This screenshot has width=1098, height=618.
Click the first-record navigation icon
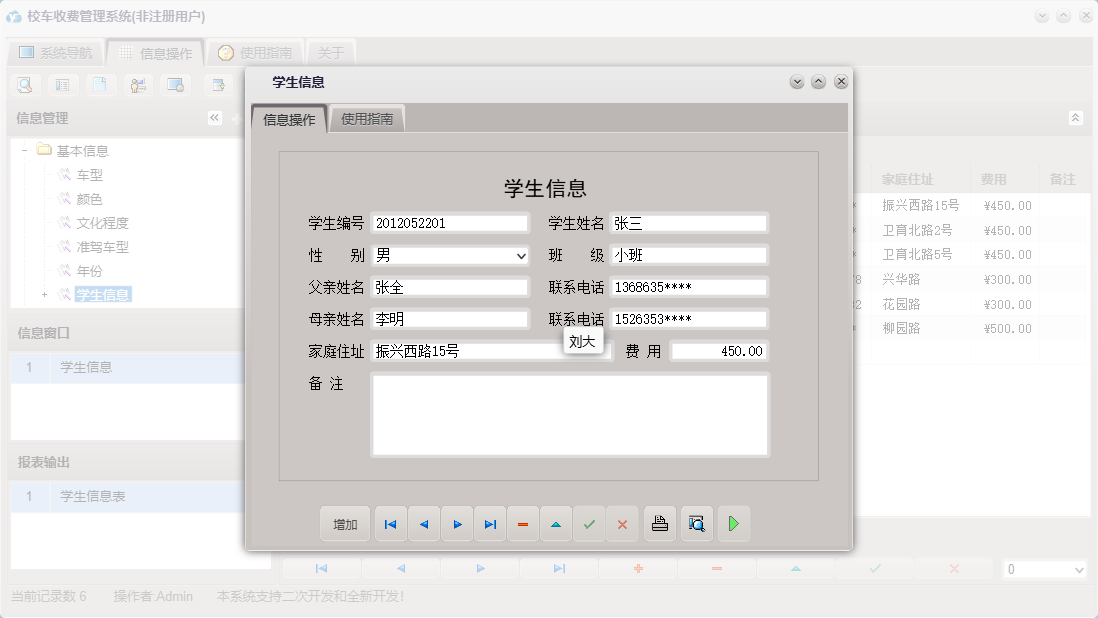390,523
